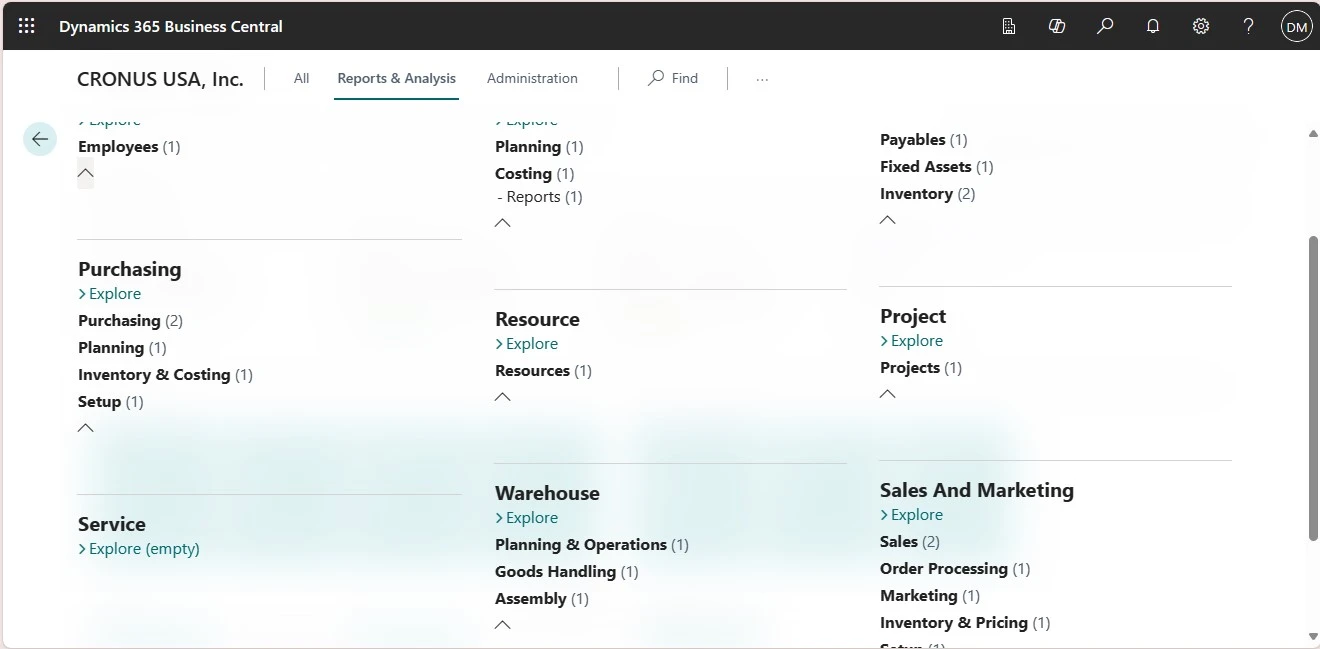Open the report document icon in header

pos(1009,27)
